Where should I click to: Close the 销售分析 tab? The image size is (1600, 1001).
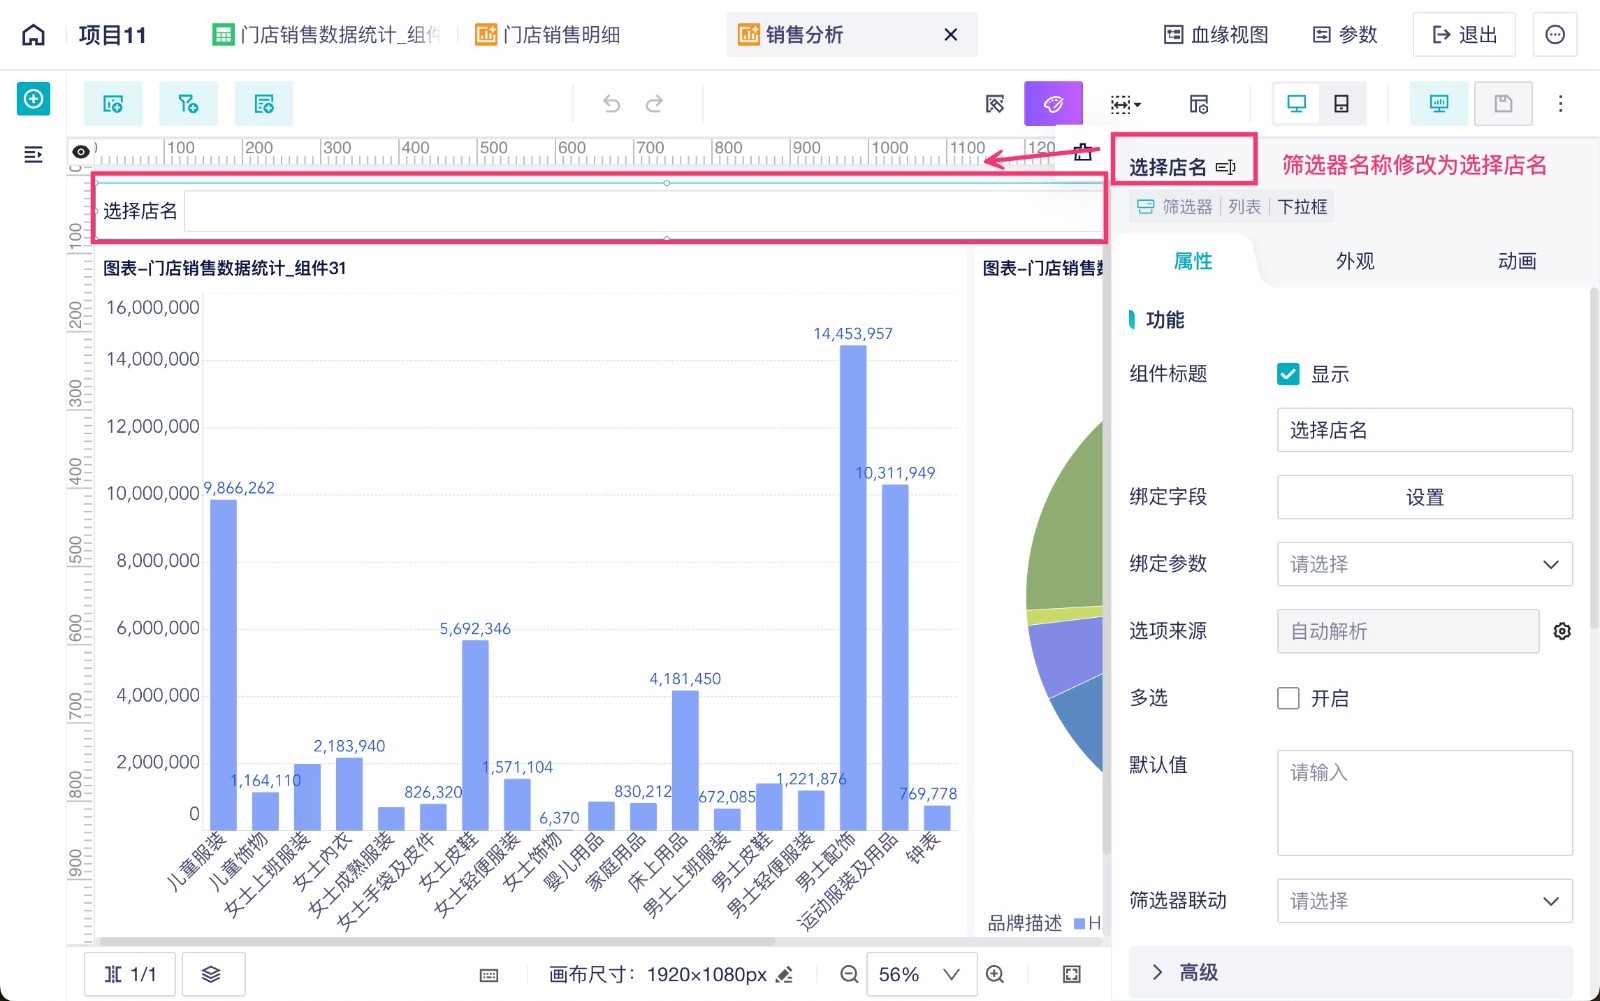(951, 35)
